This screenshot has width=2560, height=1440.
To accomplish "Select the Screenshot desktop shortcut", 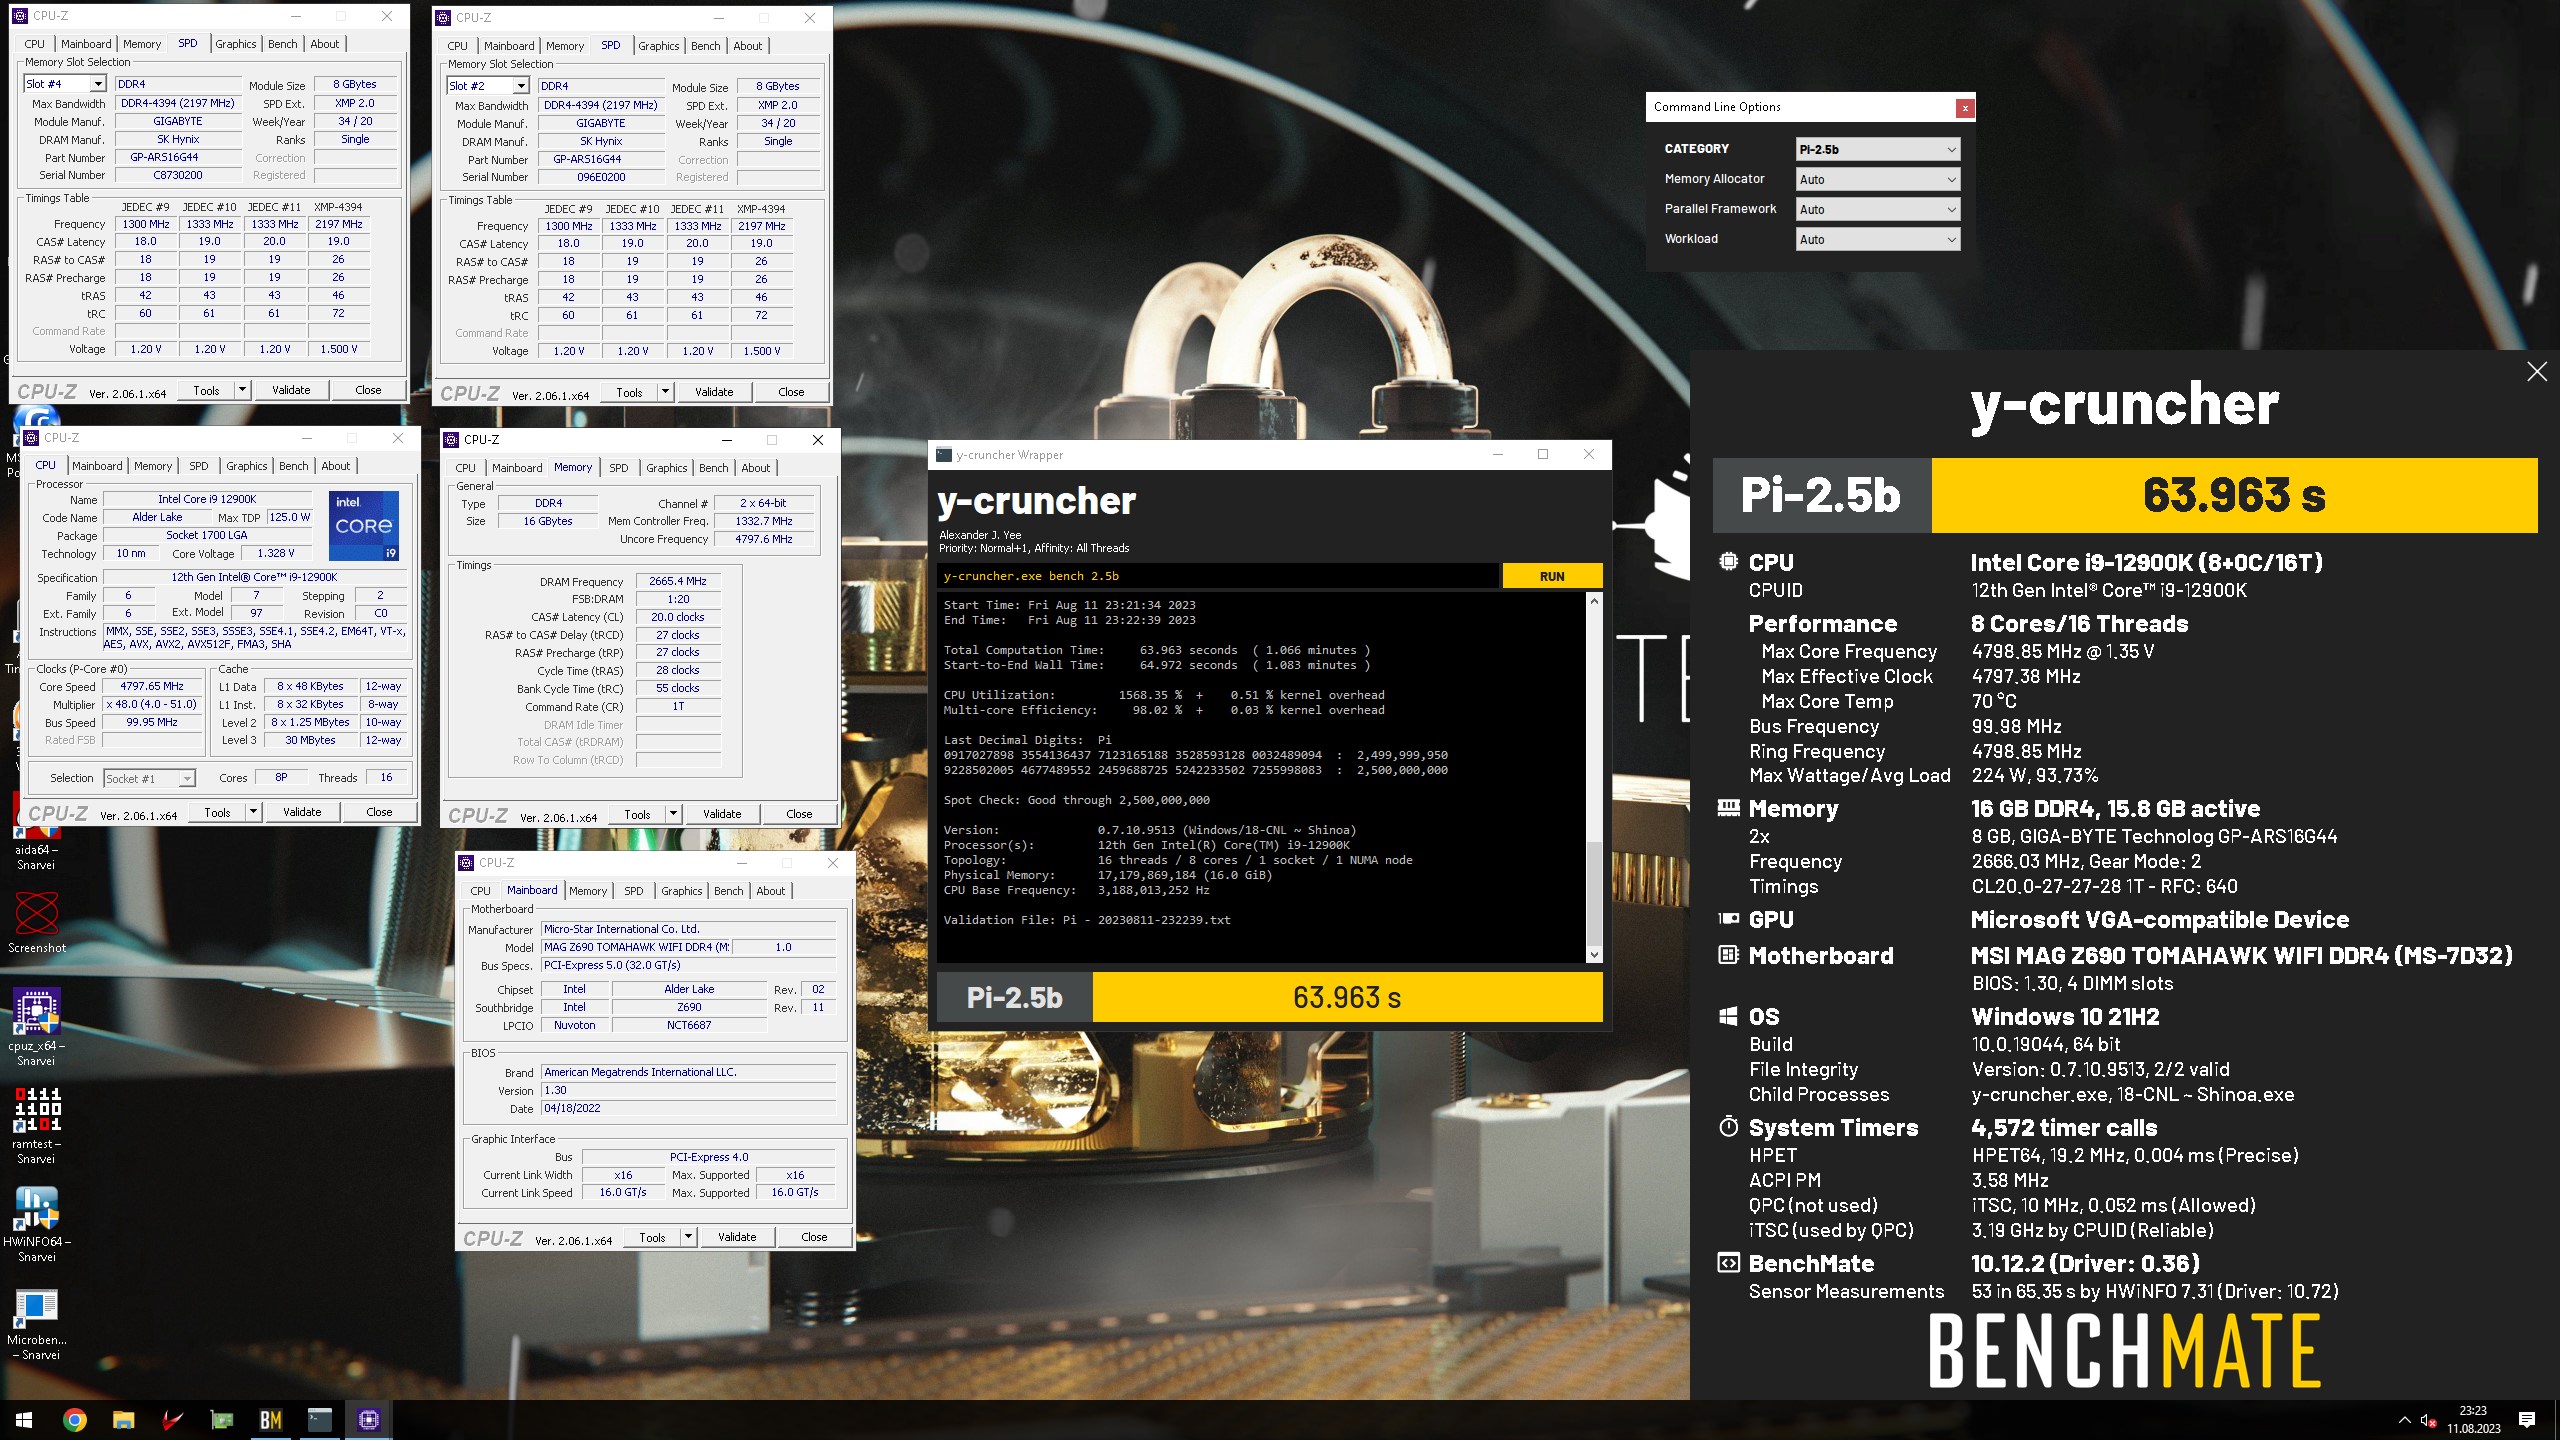I will (x=37, y=921).
